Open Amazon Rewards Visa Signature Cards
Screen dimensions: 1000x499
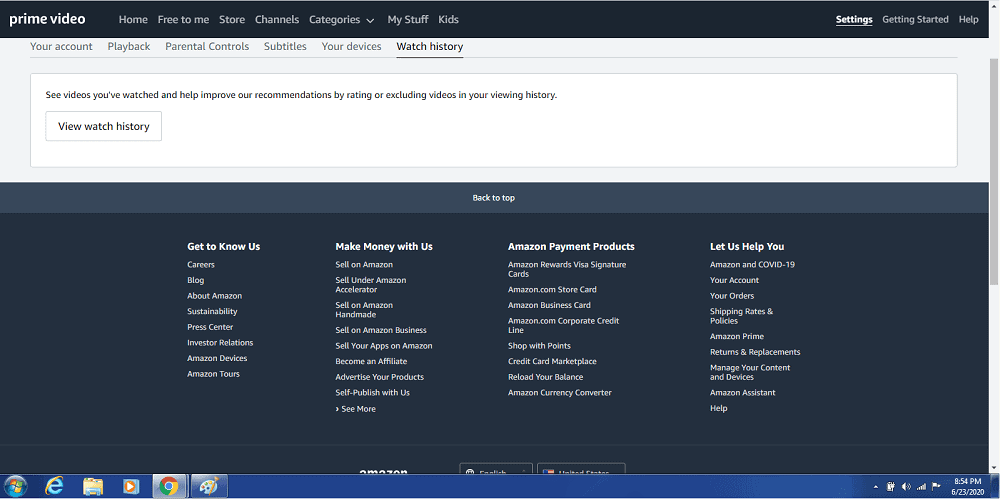pos(567,269)
